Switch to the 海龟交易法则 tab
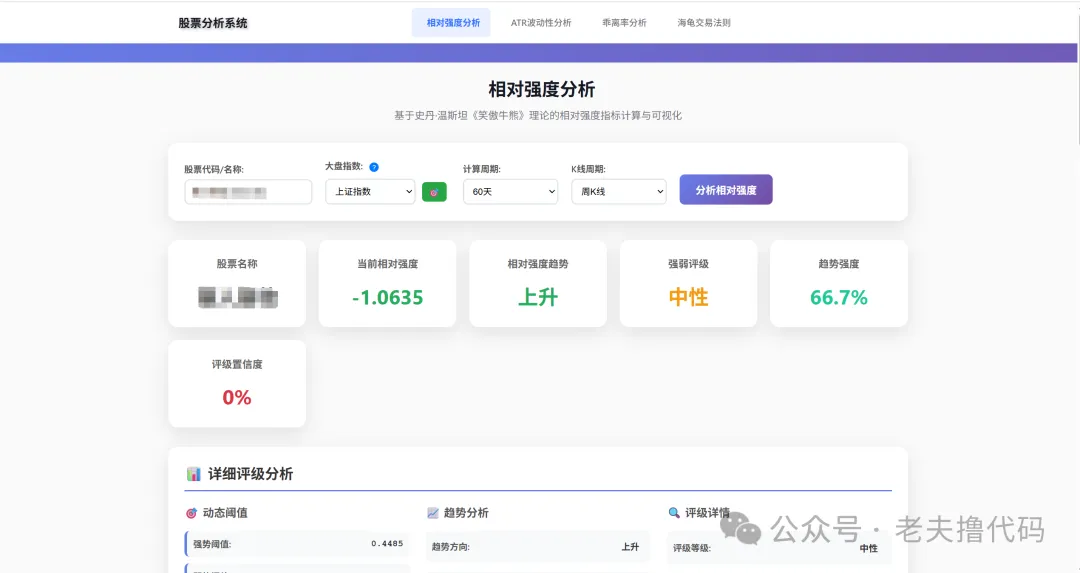The image size is (1080, 573). coord(704,23)
